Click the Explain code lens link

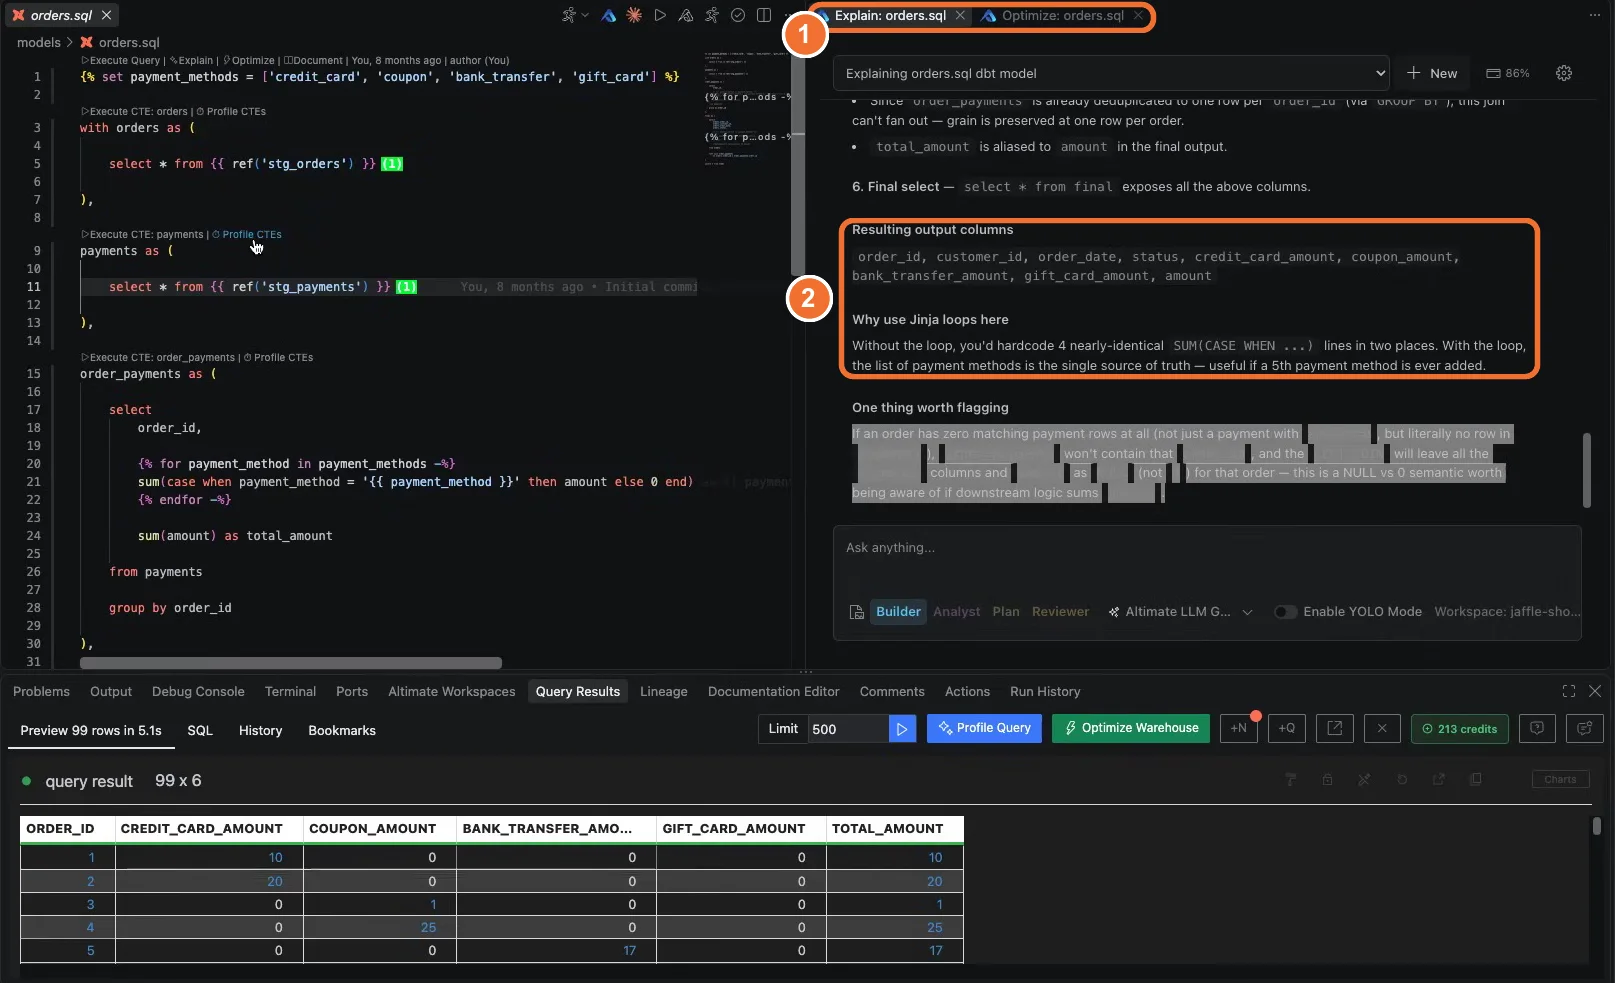pyautogui.click(x=191, y=60)
